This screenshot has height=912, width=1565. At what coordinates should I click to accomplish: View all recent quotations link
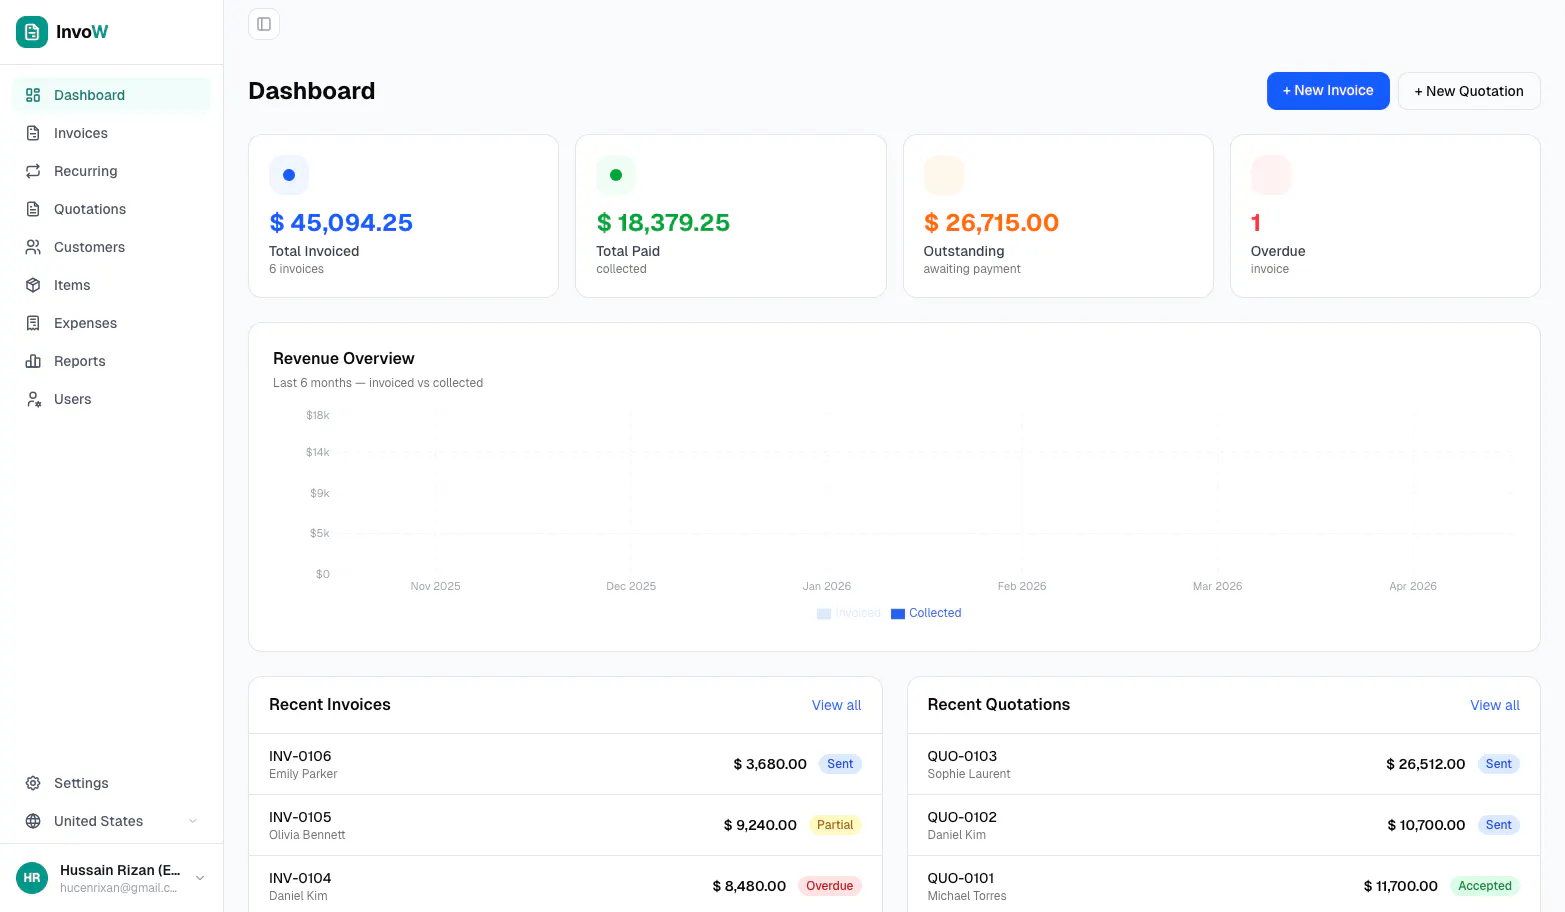click(1495, 705)
